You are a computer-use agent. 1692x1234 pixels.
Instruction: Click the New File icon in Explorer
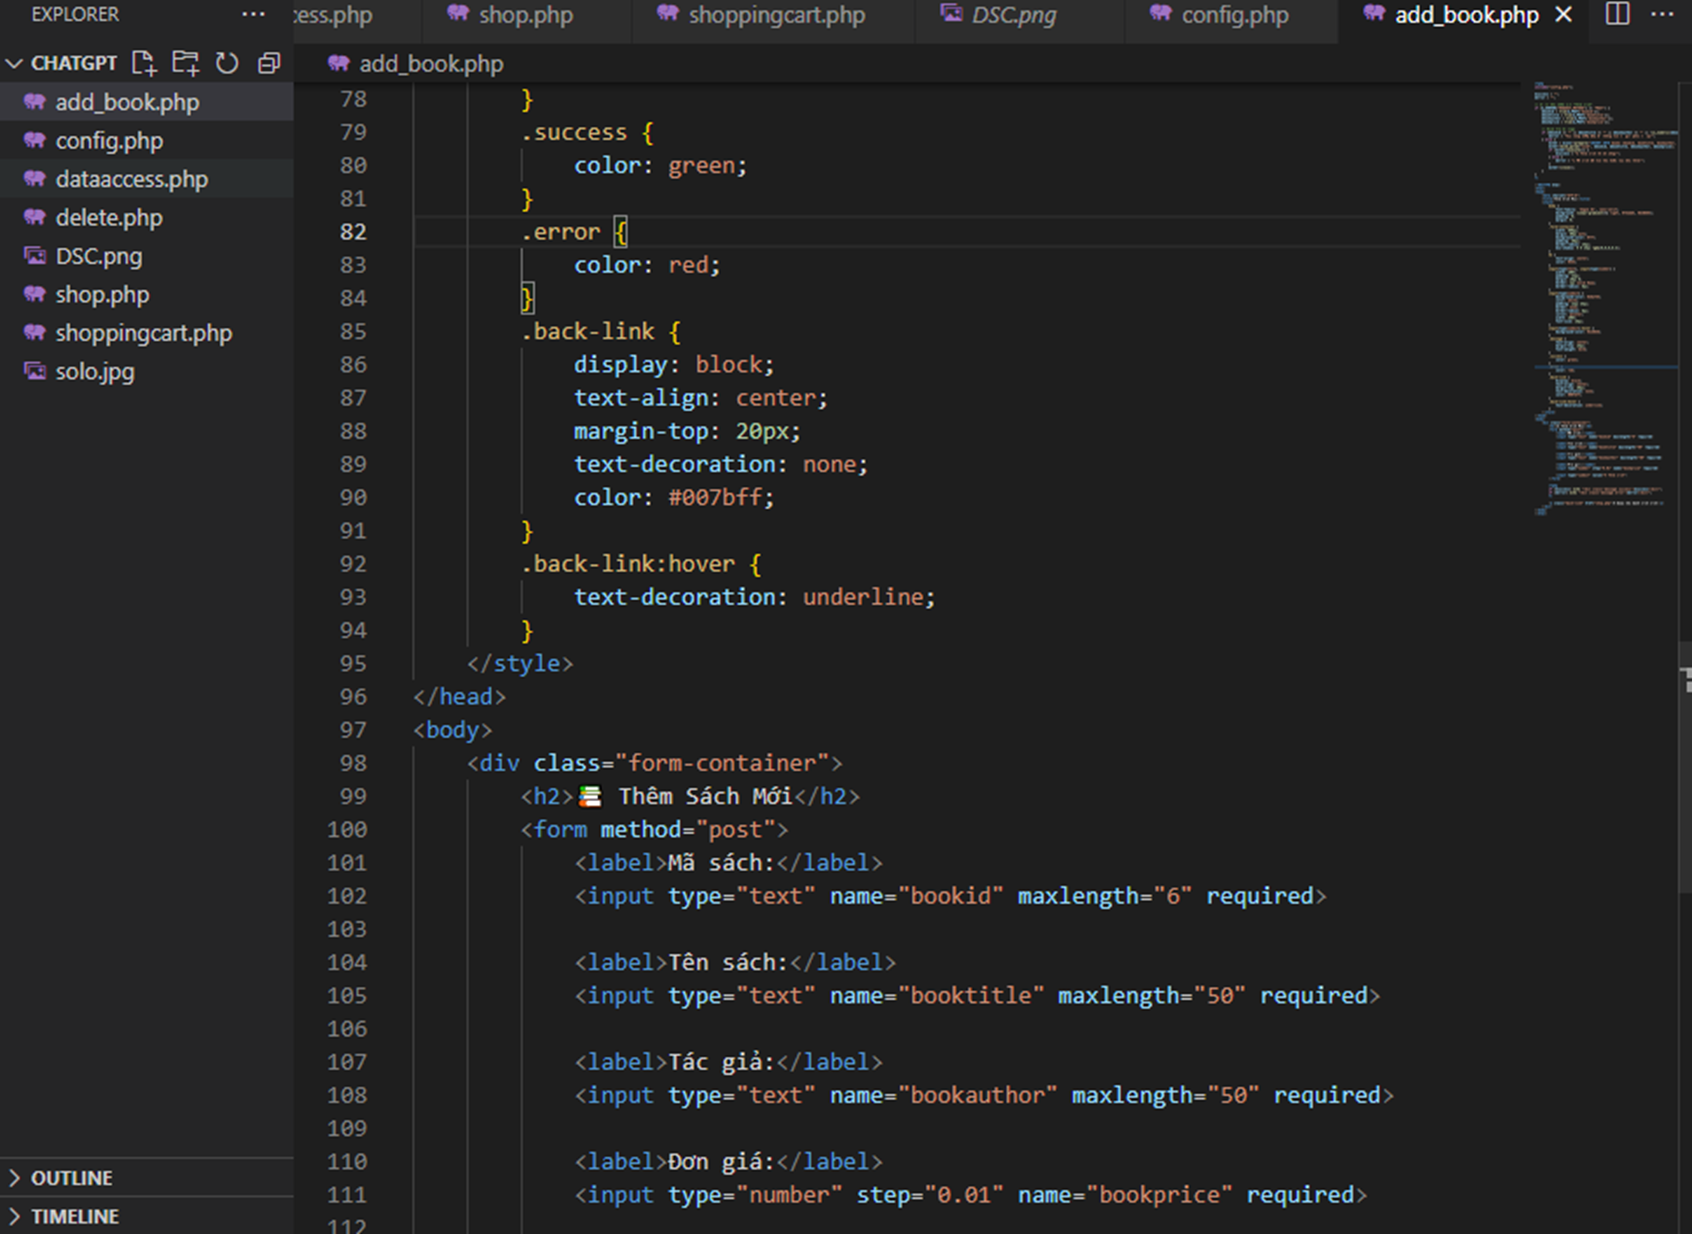click(x=144, y=63)
